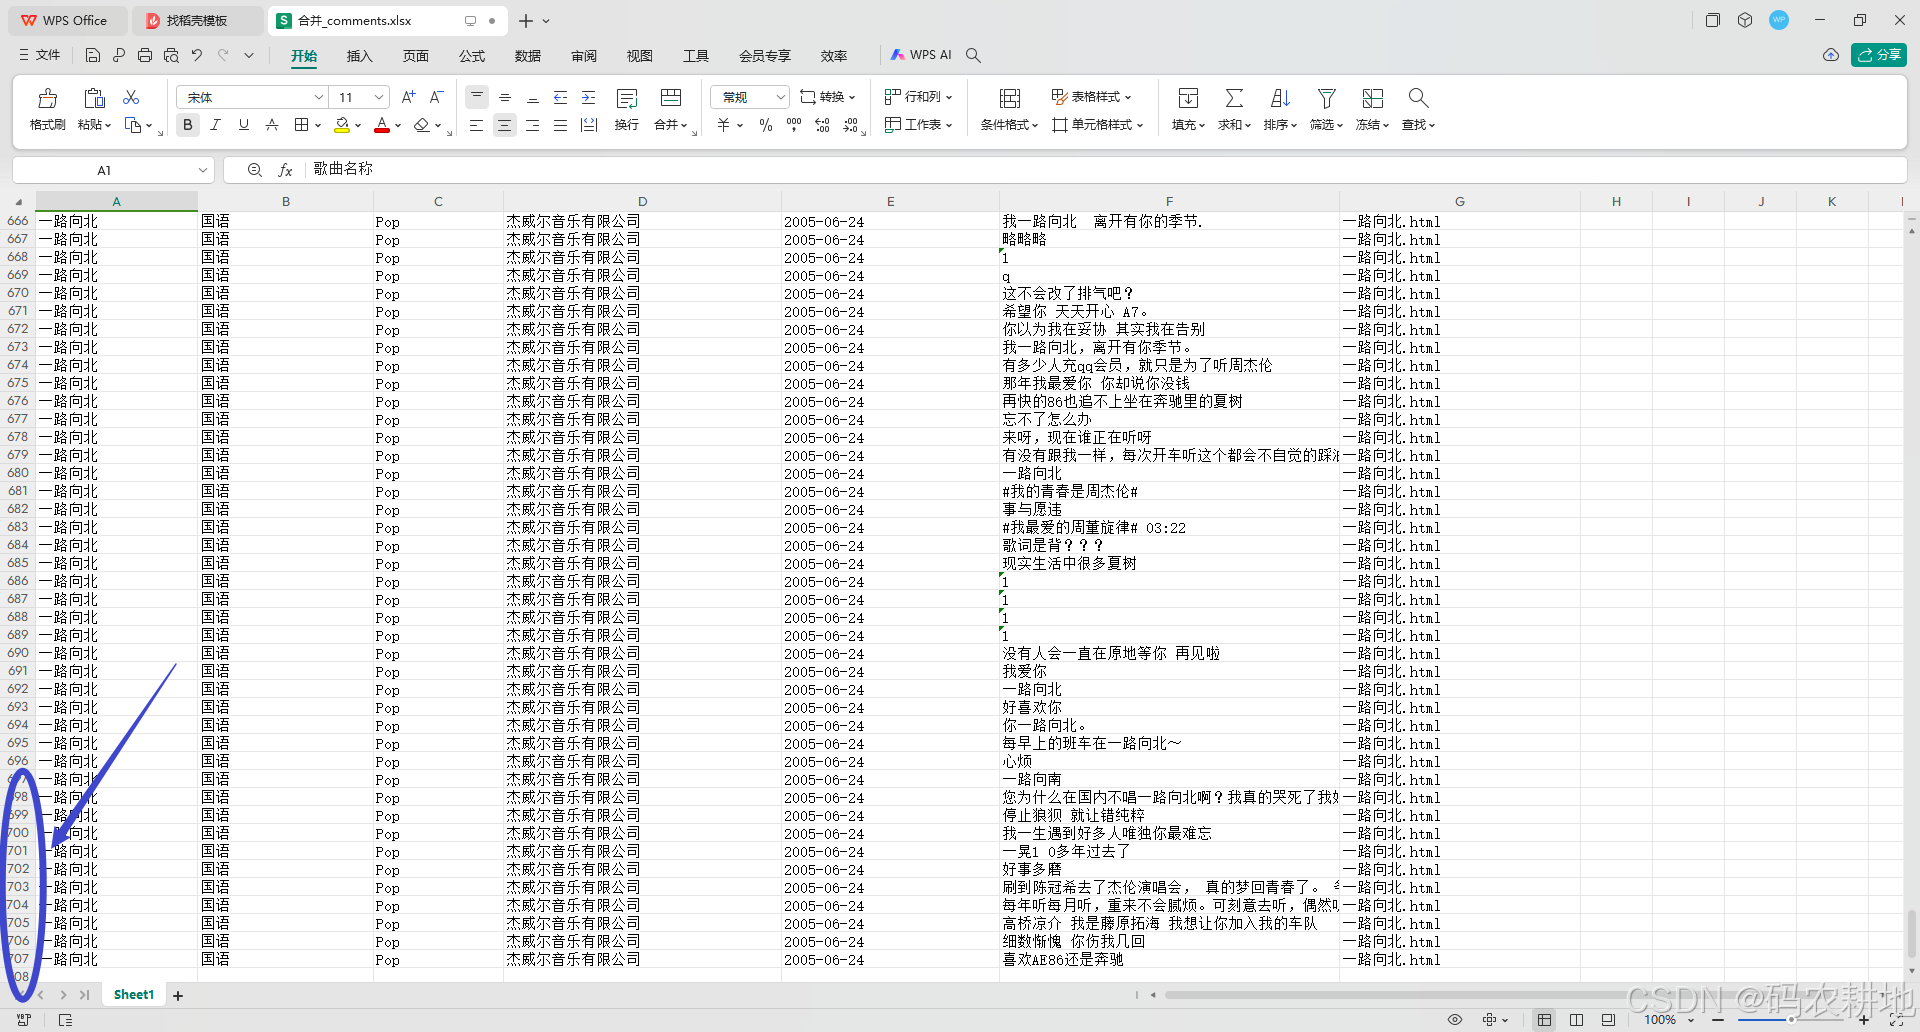Open the 视图 View ribbon tab

coord(640,56)
